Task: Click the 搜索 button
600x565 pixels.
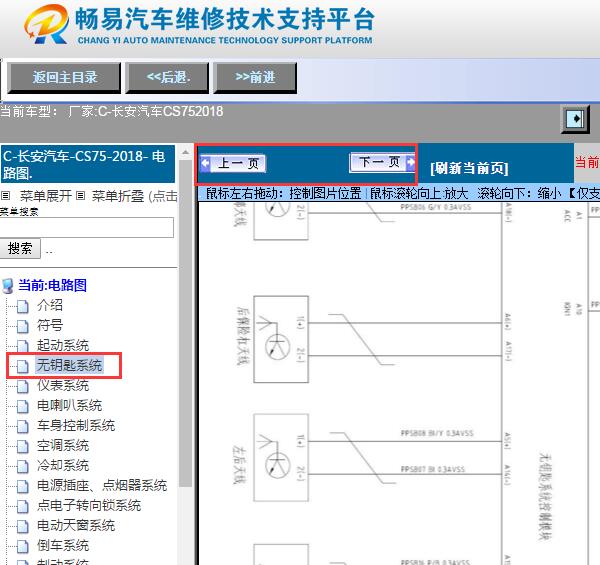Action: point(20,248)
